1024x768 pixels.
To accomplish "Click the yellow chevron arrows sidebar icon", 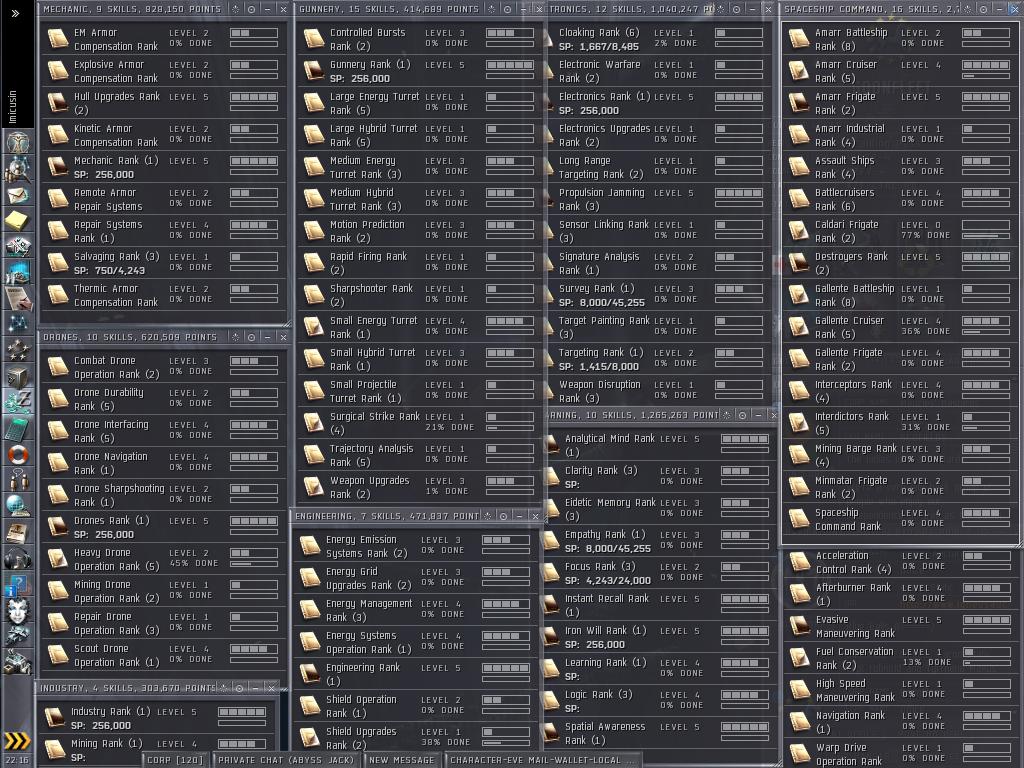I will pyautogui.click(x=18, y=741).
